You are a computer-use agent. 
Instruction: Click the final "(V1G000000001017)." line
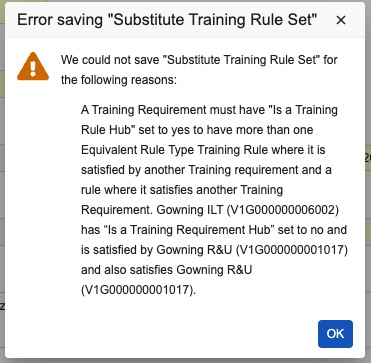138,290
